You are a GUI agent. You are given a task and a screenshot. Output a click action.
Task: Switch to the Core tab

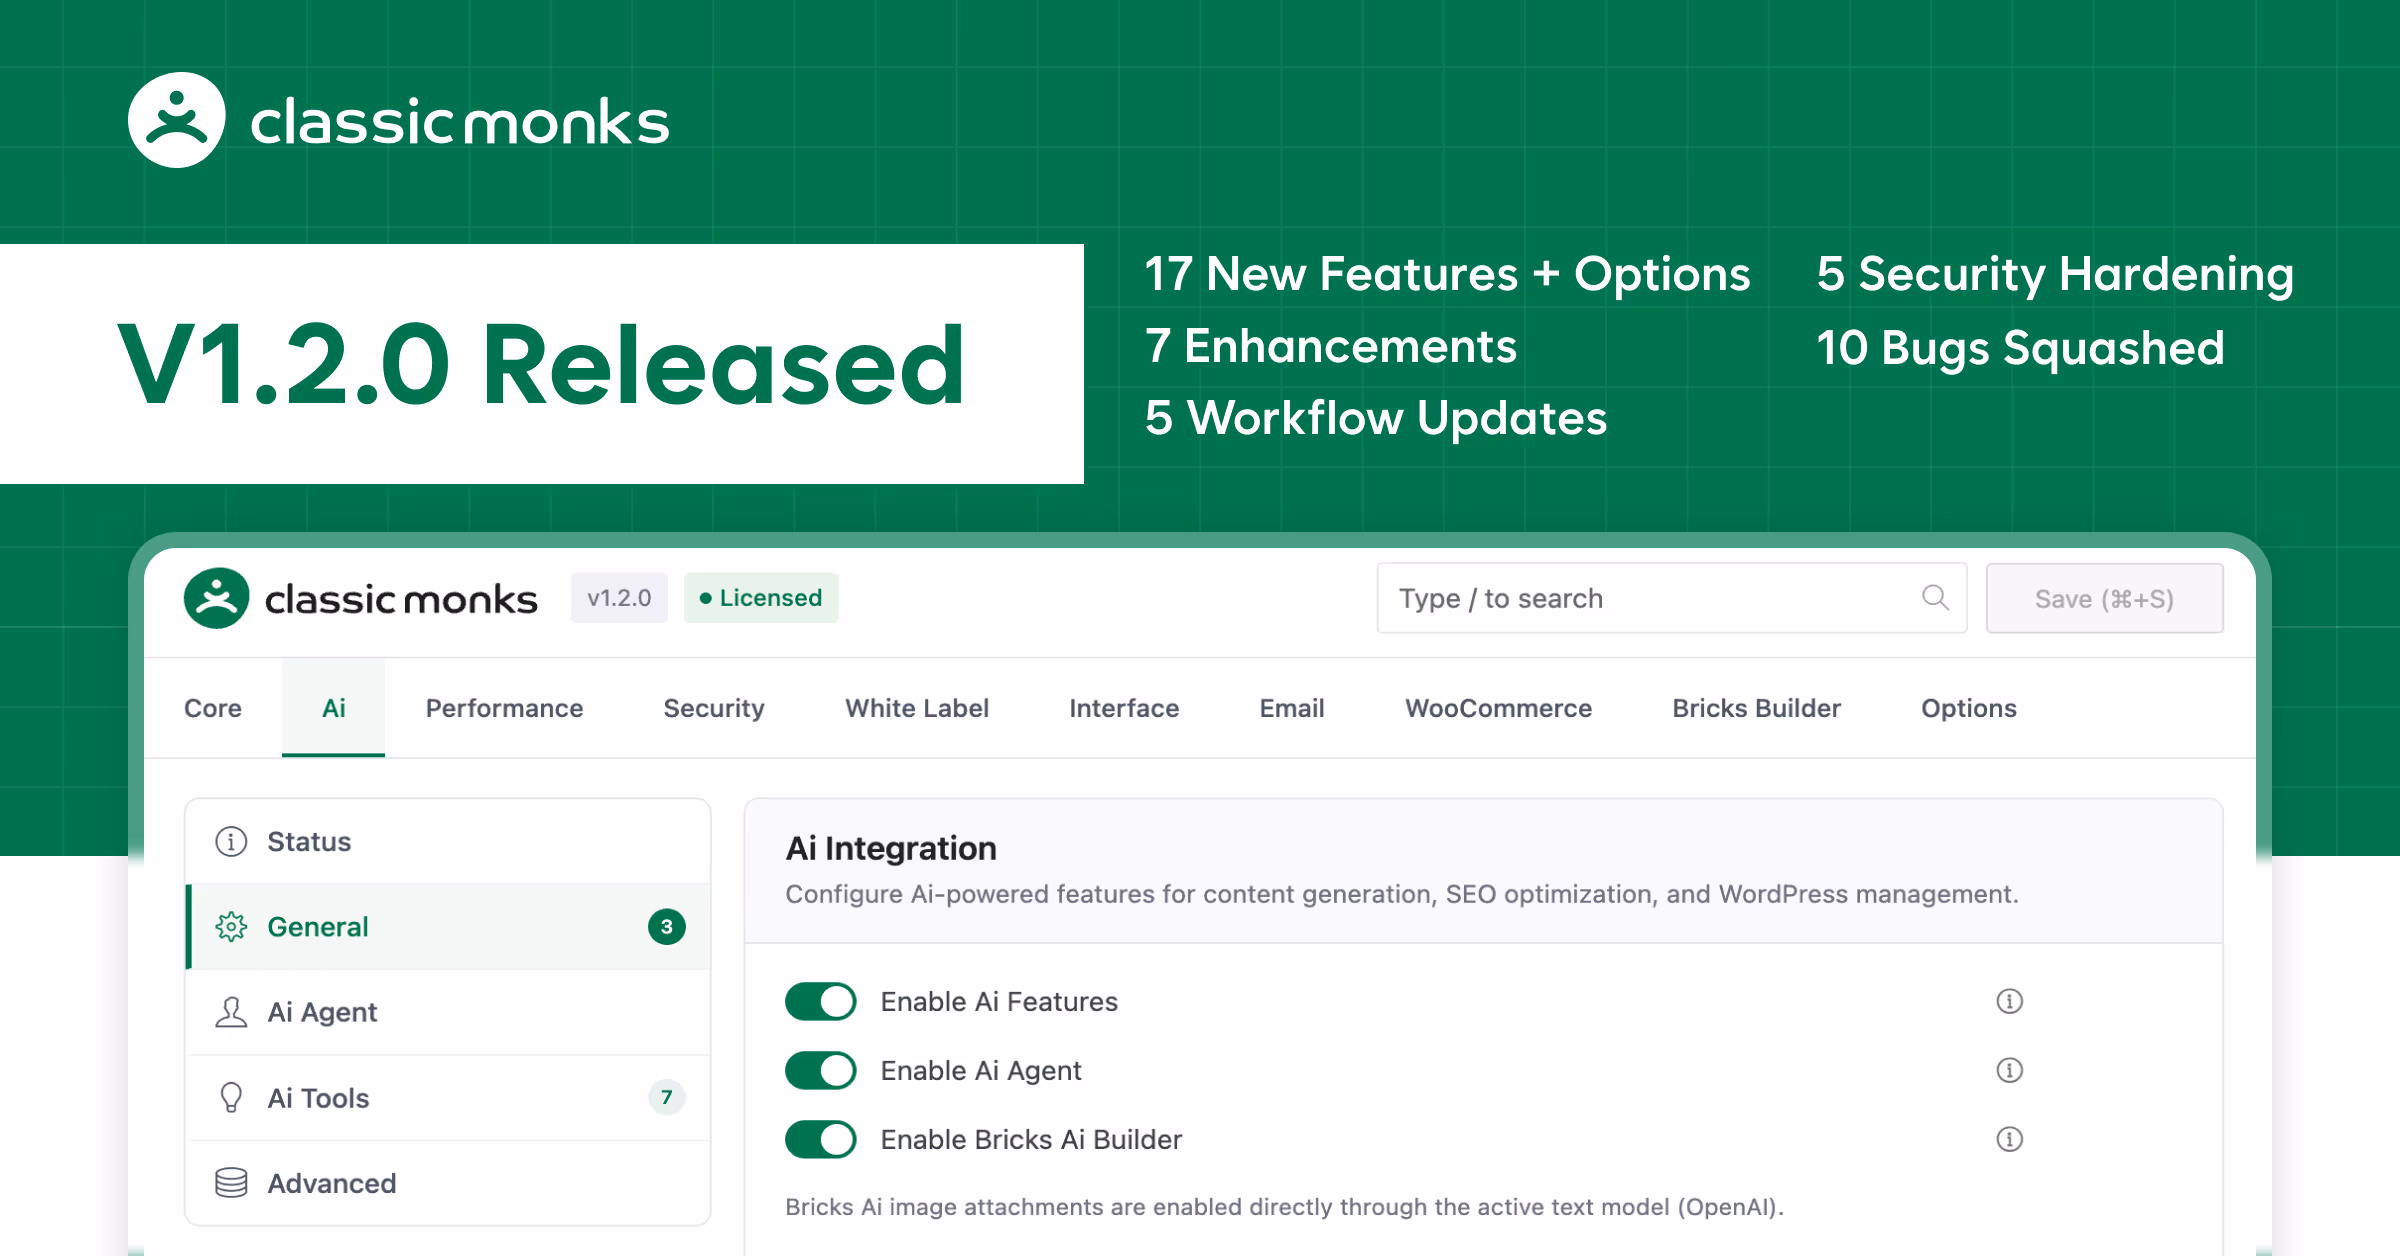[213, 708]
